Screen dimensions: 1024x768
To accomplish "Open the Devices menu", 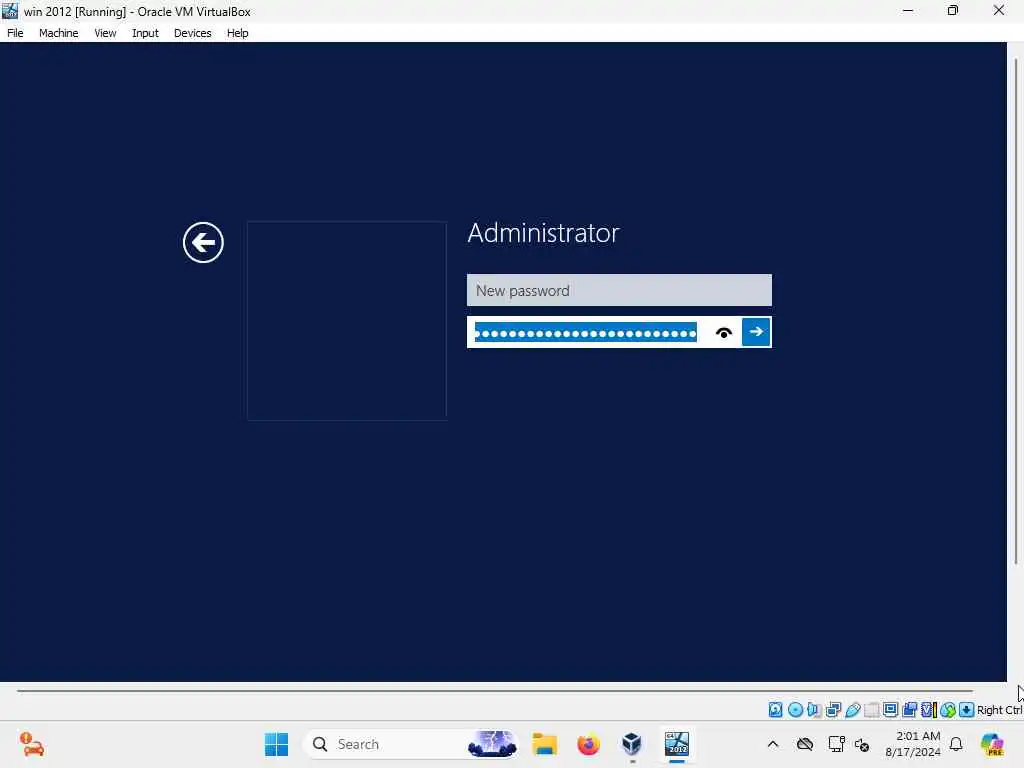I will [193, 33].
